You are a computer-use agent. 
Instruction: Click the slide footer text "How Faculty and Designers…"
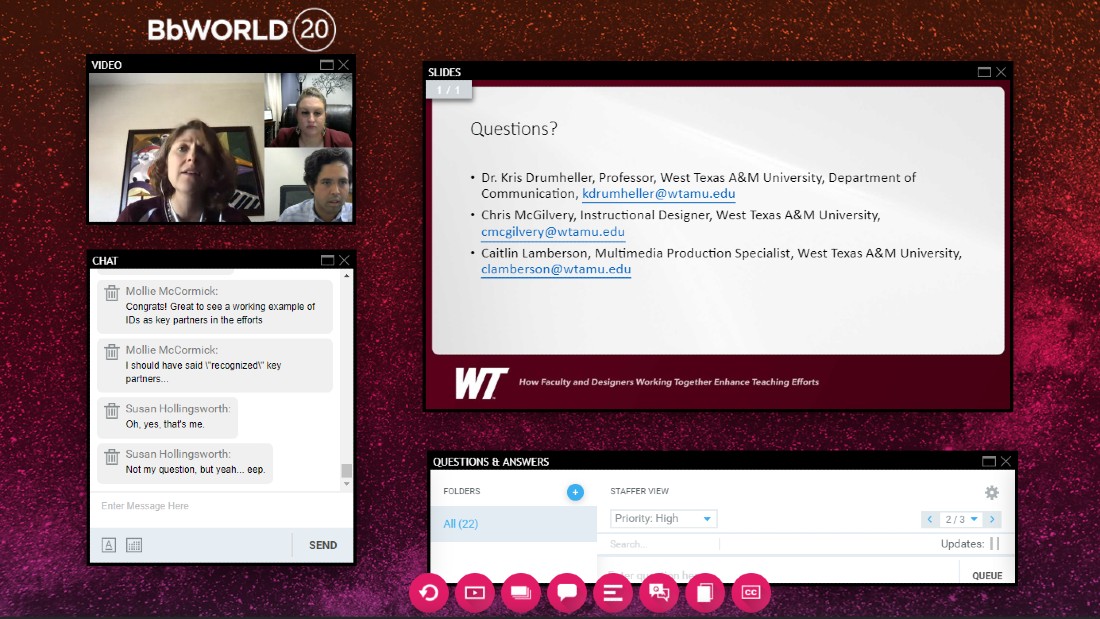pyautogui.click(x=669, y=382)
